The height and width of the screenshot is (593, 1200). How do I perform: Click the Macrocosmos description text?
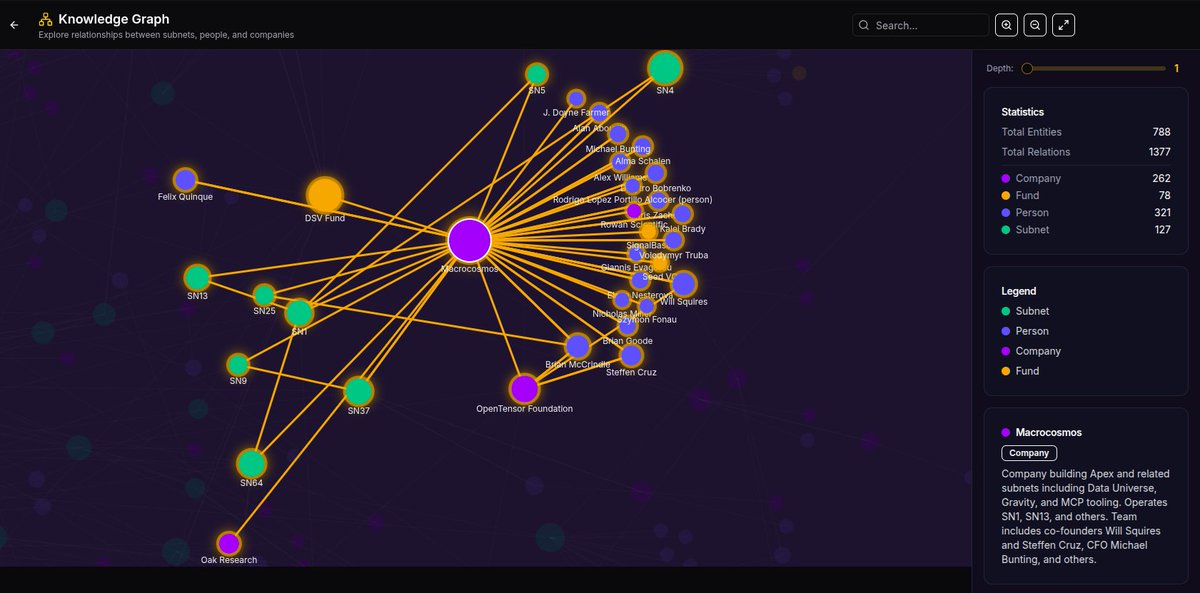1085,516
